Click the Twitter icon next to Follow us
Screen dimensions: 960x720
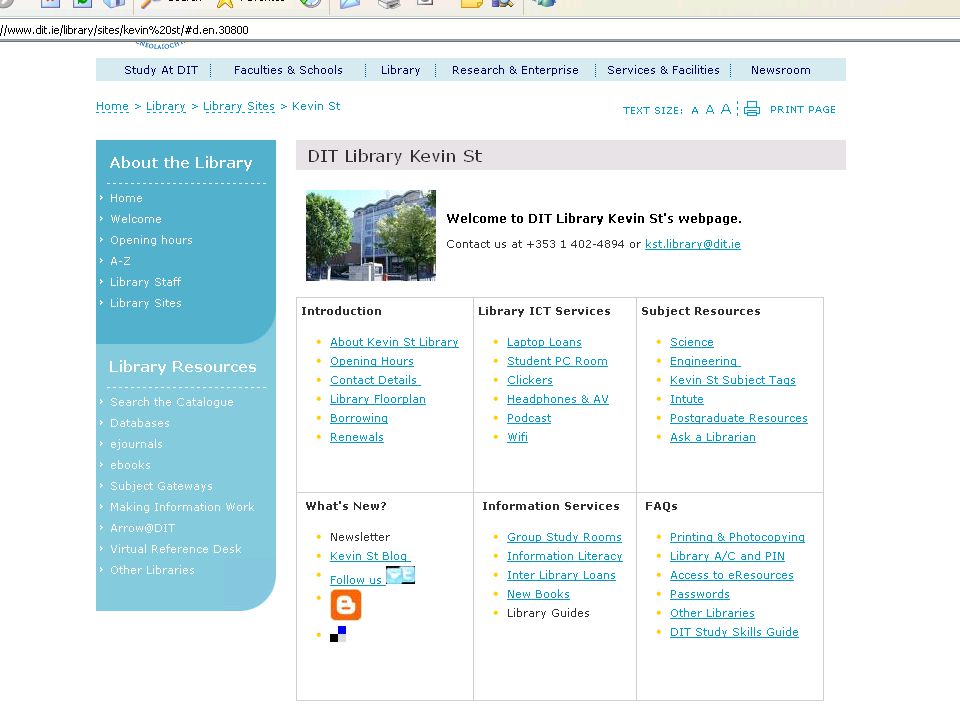[x=400, y=575]
